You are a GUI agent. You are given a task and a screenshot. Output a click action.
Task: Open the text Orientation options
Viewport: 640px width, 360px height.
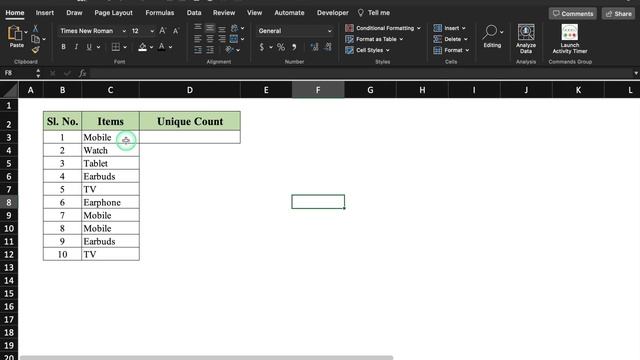tap(229, 50)
